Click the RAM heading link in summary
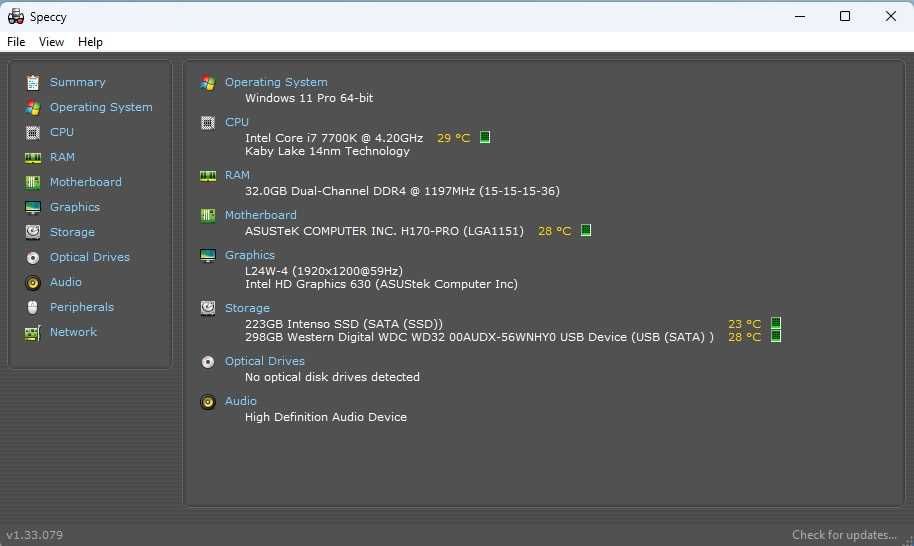 click(x=237, y=175)
